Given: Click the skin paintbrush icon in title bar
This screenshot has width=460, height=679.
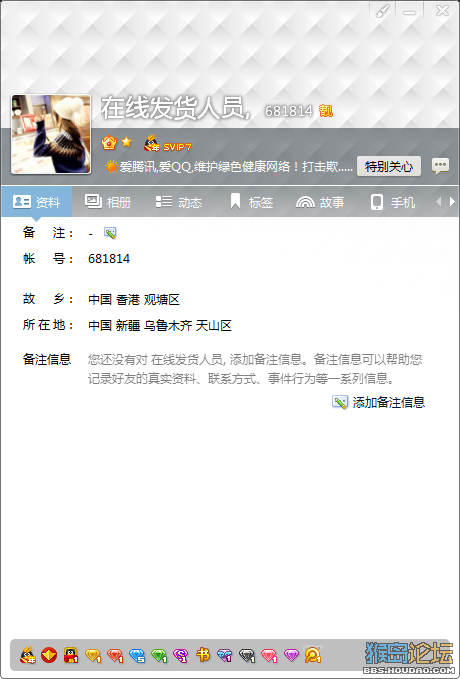Looking at the screenshot, I should point(382,12).
